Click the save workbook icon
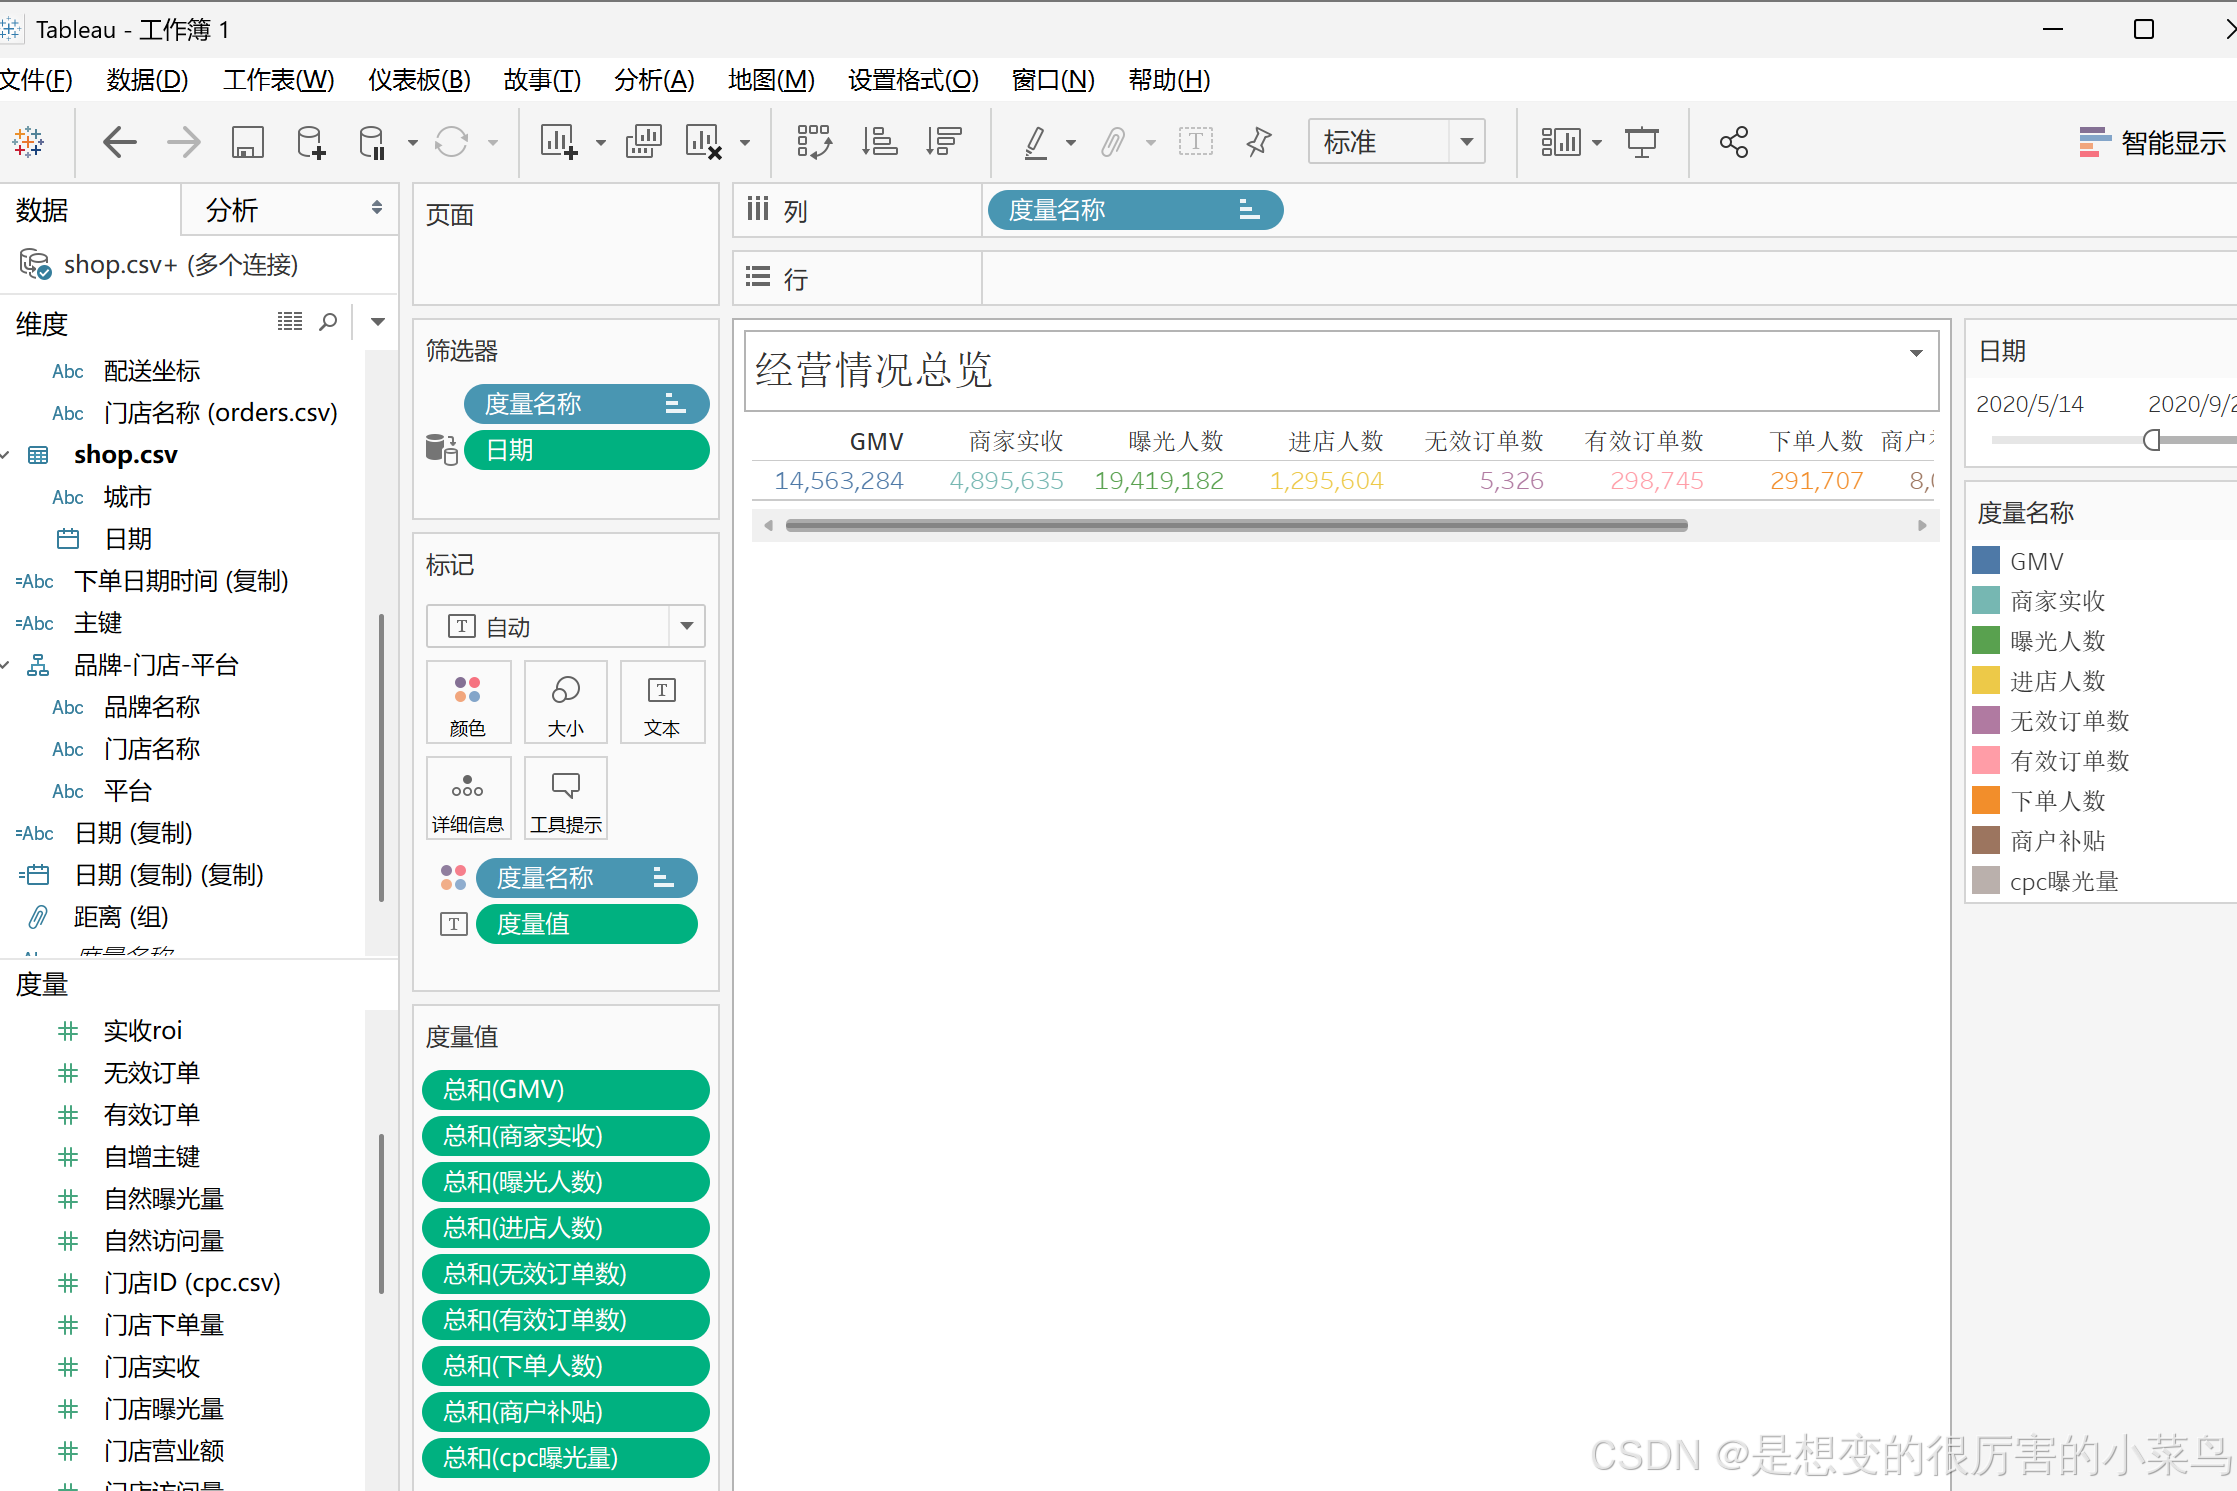Image resolution: width=2237 pixels, height=1491 pixels. (247, 143)
